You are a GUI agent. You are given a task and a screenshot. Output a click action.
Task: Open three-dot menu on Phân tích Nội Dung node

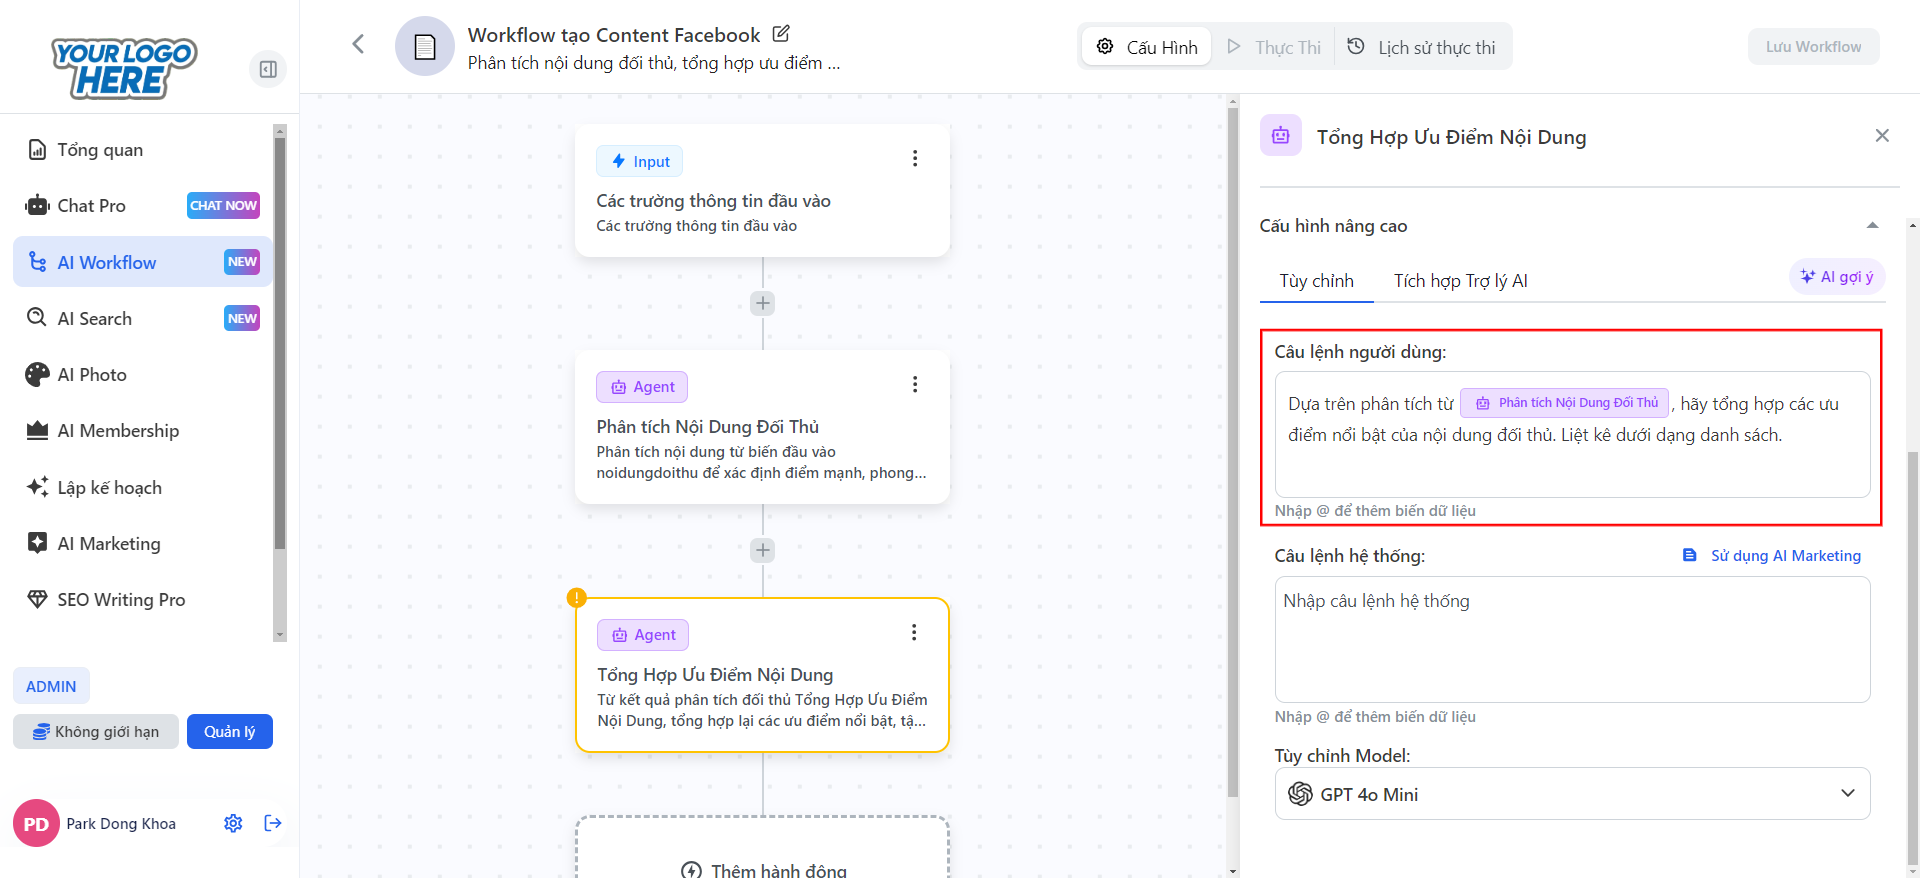[x=914, y=385]
